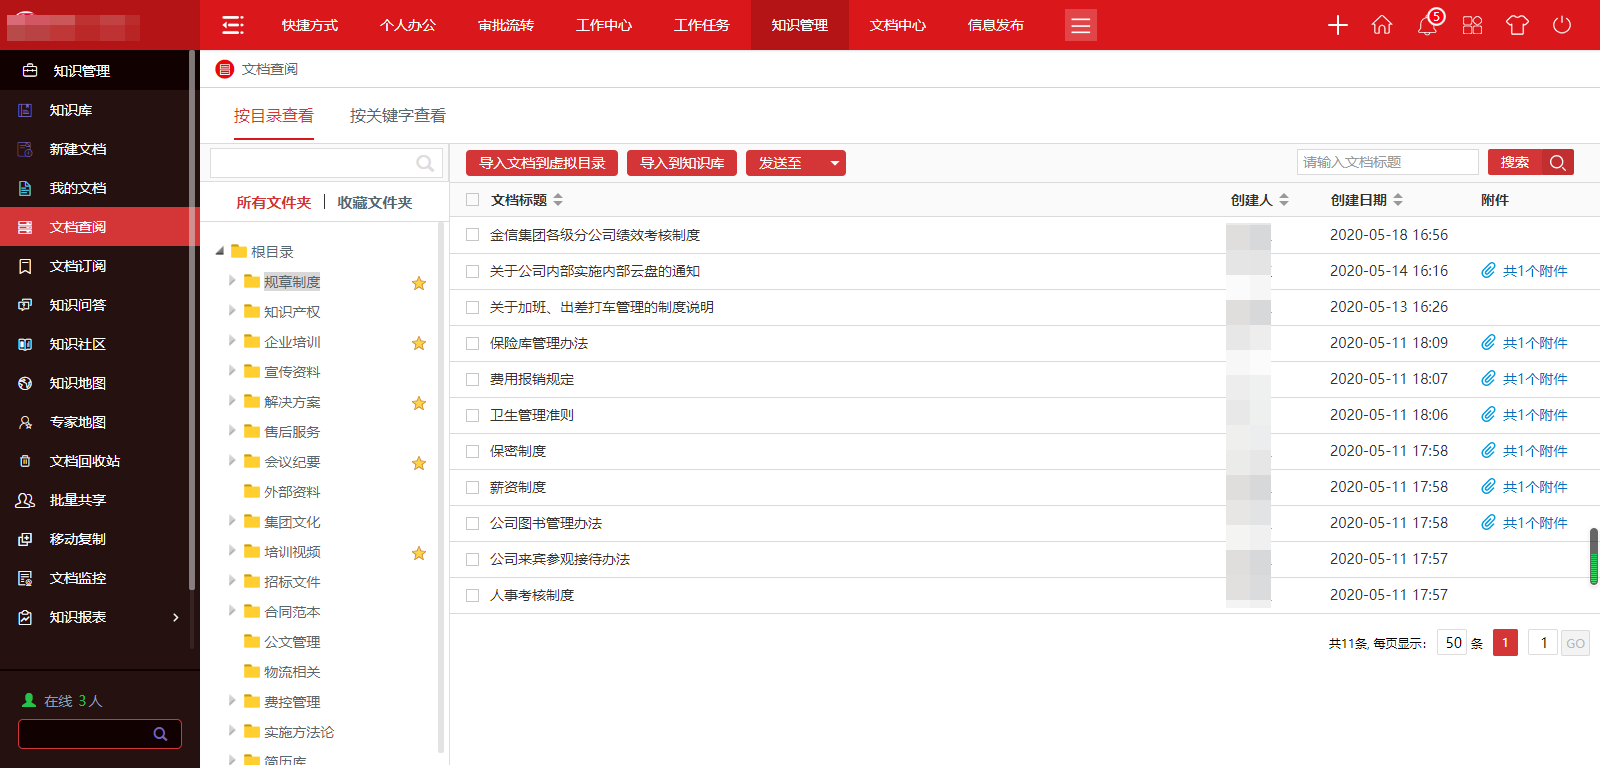Switch to 收藏文件夹 tab
Image resolution: width=1600 pixels, height=768 pixels.
point(375,202)
